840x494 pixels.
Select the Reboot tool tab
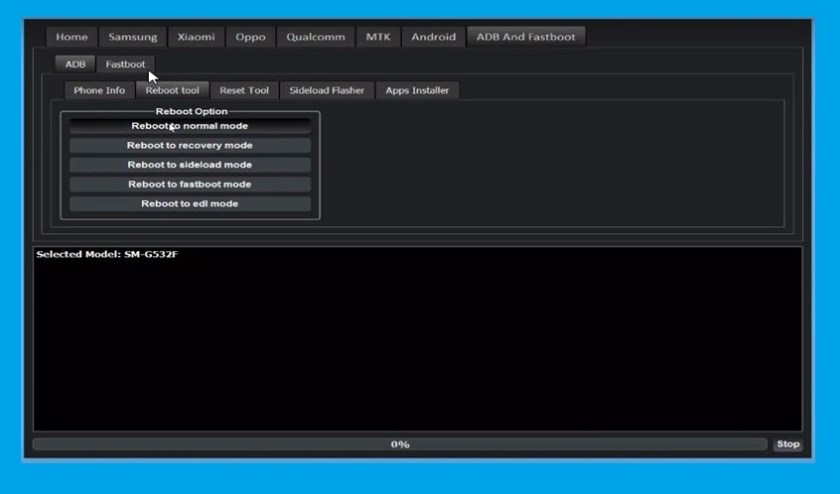172,91
